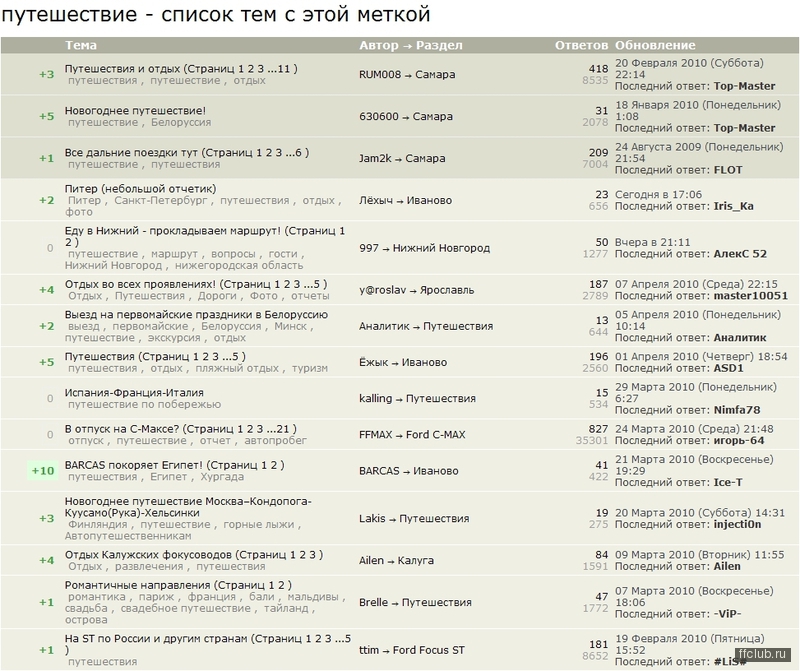Go to page 21 of 'В отпуск на С-Максе?'
This screenshot has height=671, width=800.
click(x=283, y=429)
